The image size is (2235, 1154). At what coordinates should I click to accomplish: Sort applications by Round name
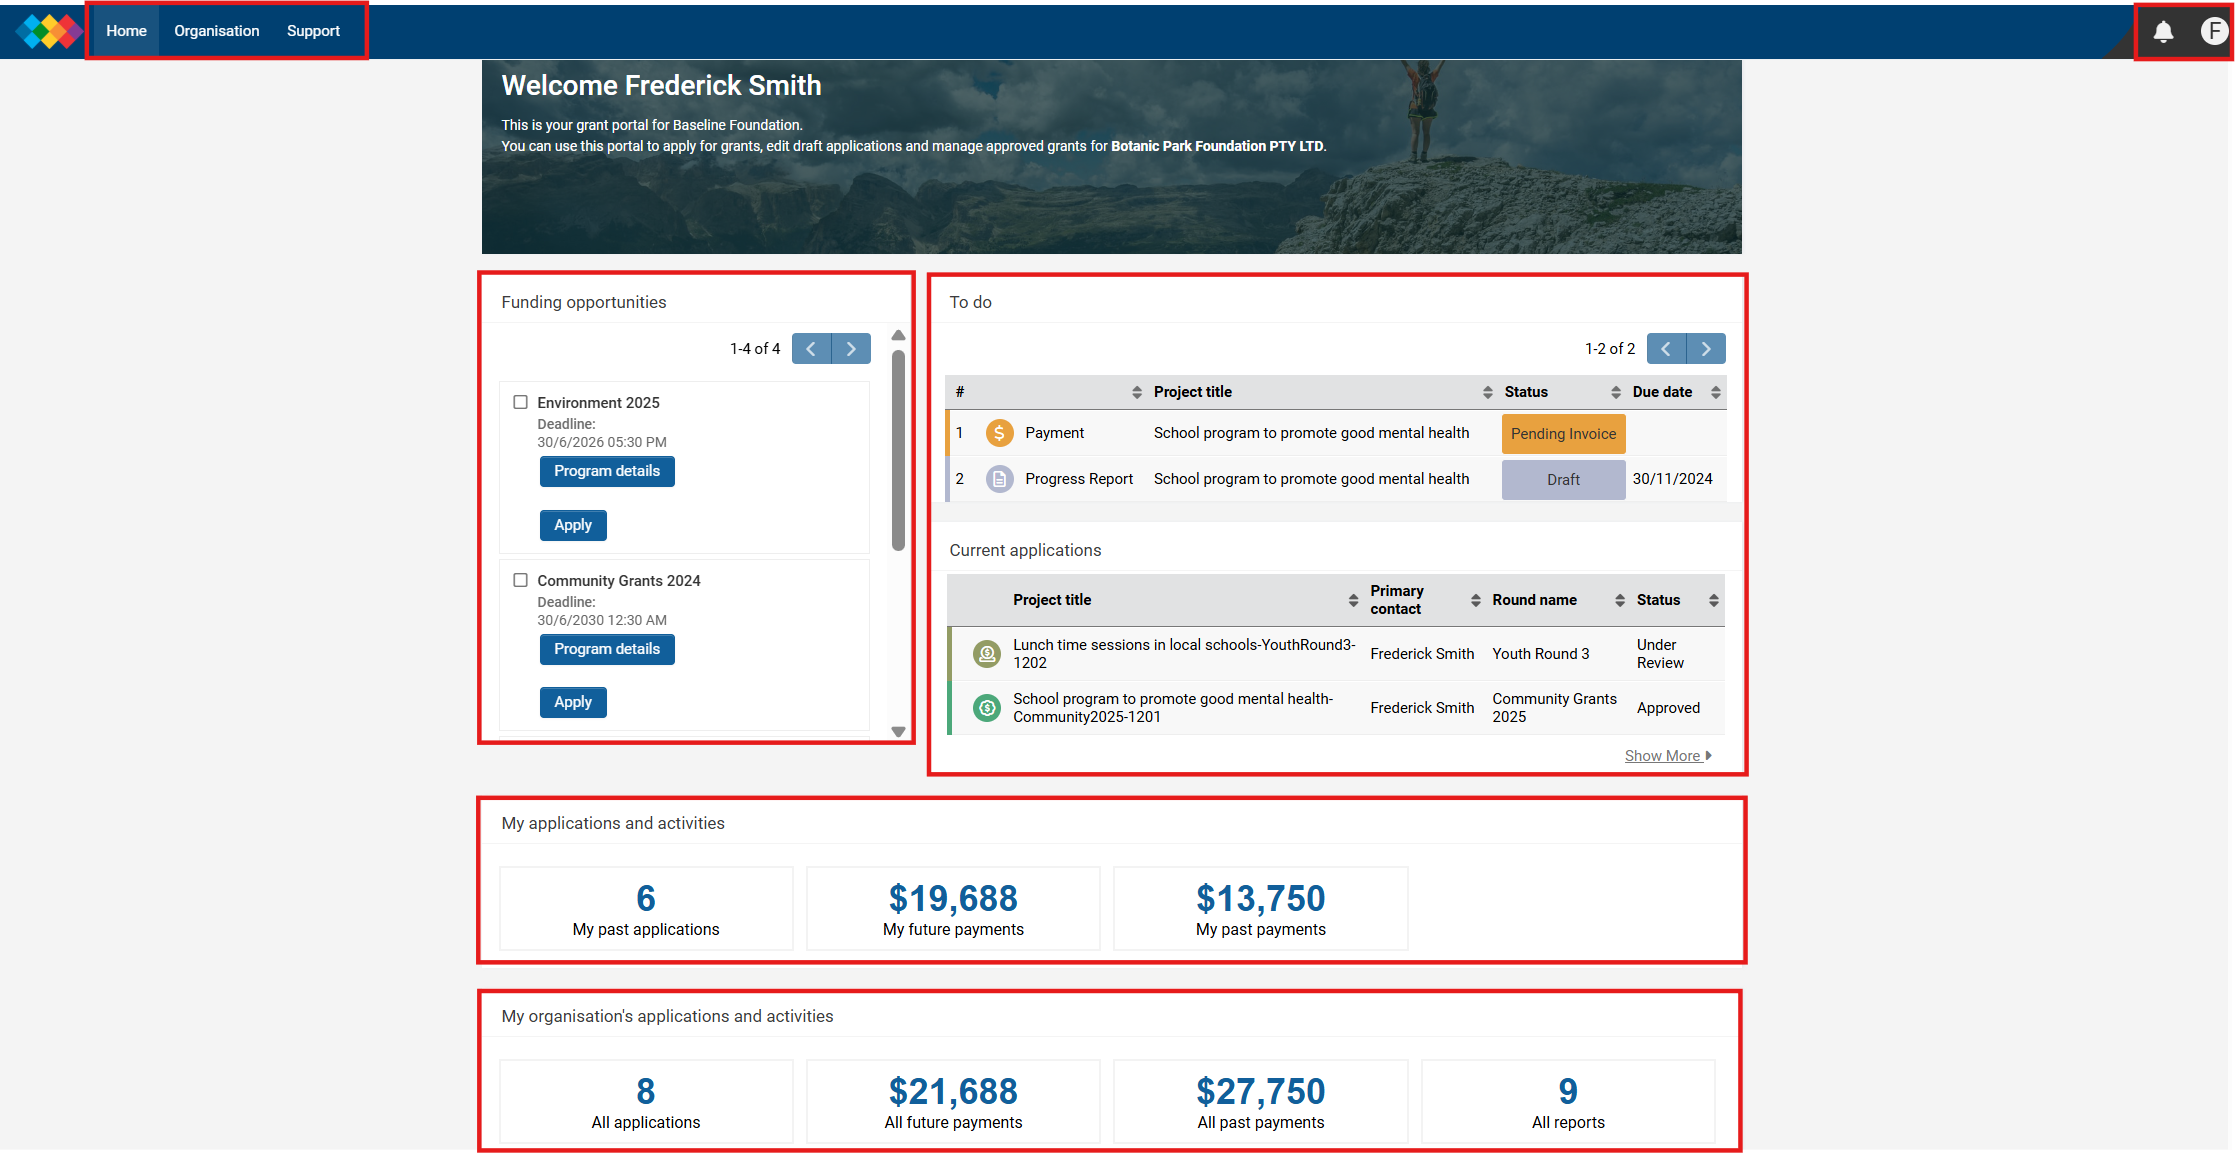[1619, 600]
